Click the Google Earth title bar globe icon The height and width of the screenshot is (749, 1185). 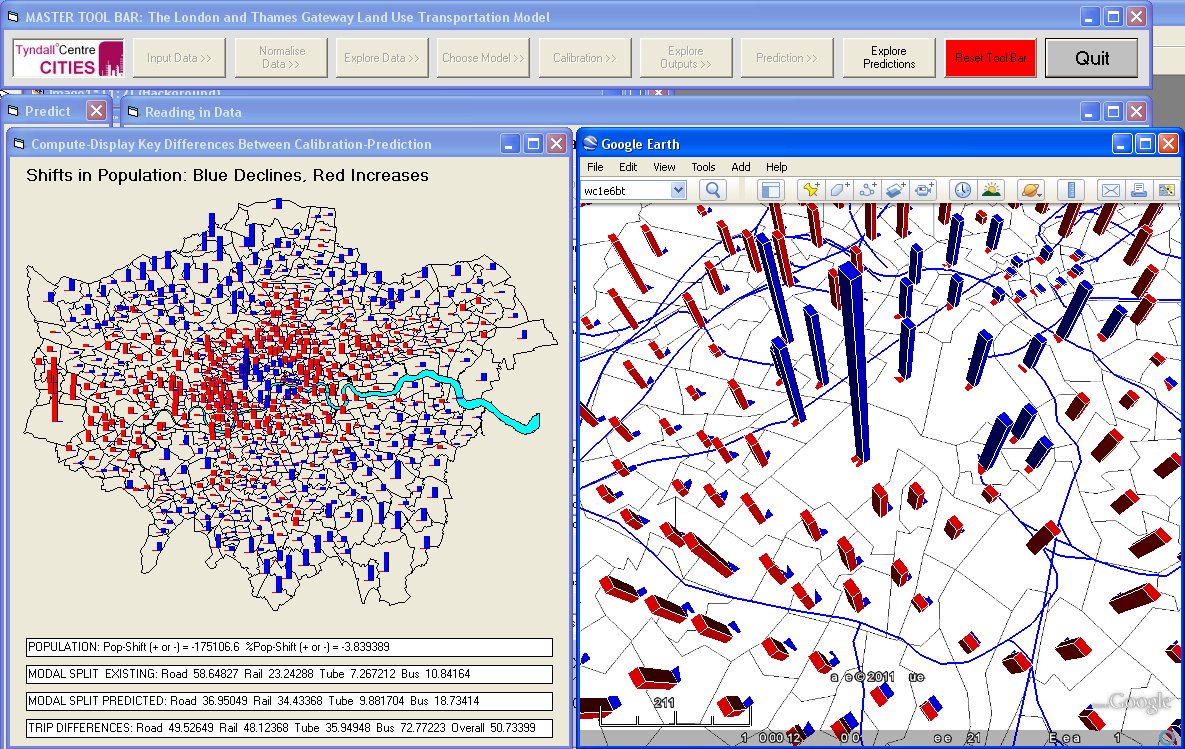[x=590, y=144]
